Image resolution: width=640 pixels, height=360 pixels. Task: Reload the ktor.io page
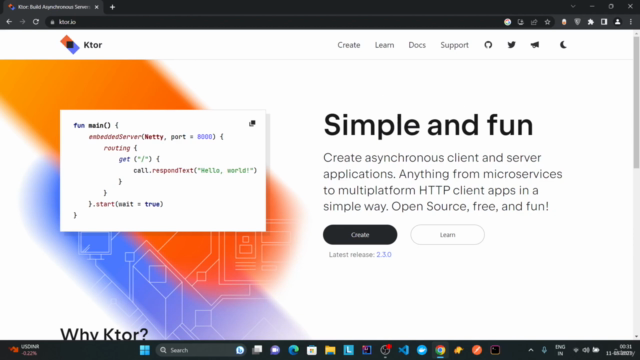[x=36, y=22]
